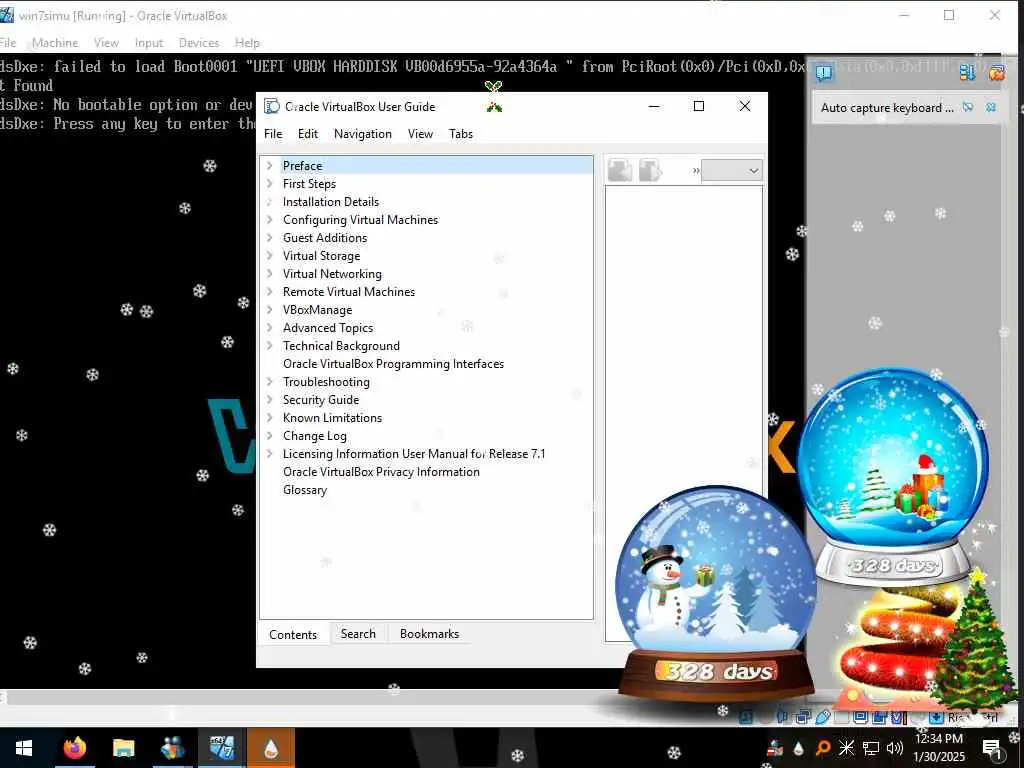Open the Devices menu in the VirtualBox VM window
This screenshot has width=1024, height=768.
tap(199, 42)
